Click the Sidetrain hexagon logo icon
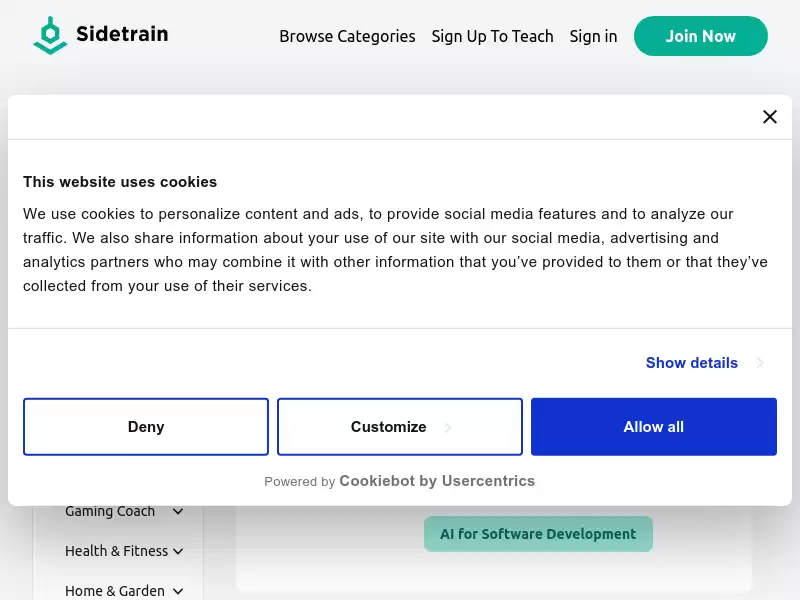This screenshot has width=800, height=600. pos(50,35)
